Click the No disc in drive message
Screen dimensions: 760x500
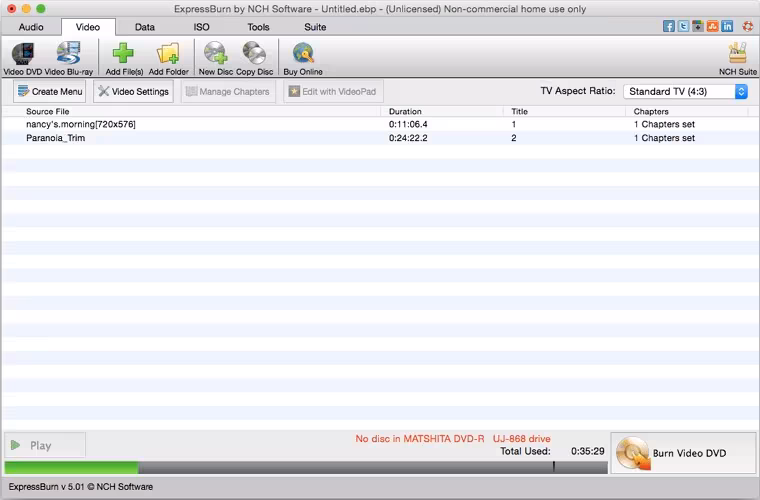coord(453,439)
